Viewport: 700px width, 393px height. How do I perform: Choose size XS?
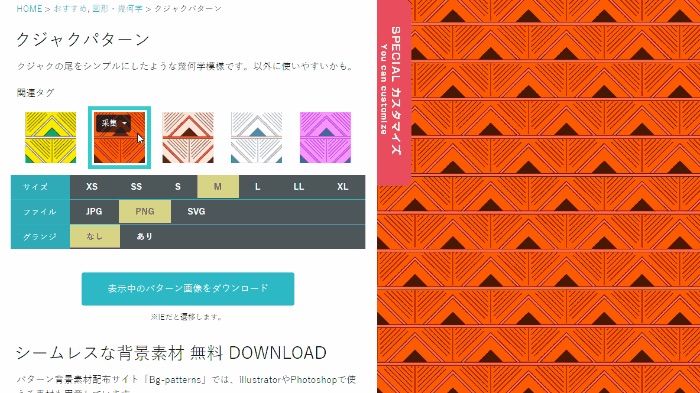pyautogui.click(x=92, y=187)
